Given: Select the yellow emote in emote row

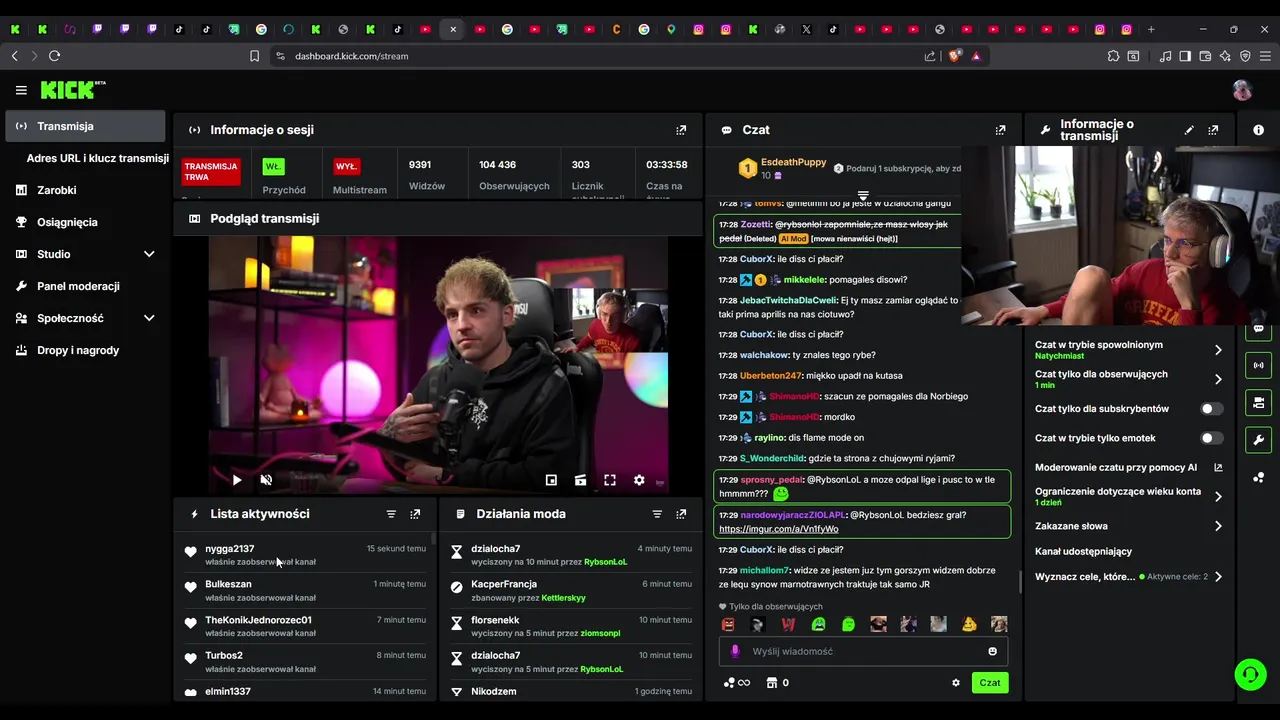Looking at the screenshot, I should pyautogui.click(x=968, y=624).
